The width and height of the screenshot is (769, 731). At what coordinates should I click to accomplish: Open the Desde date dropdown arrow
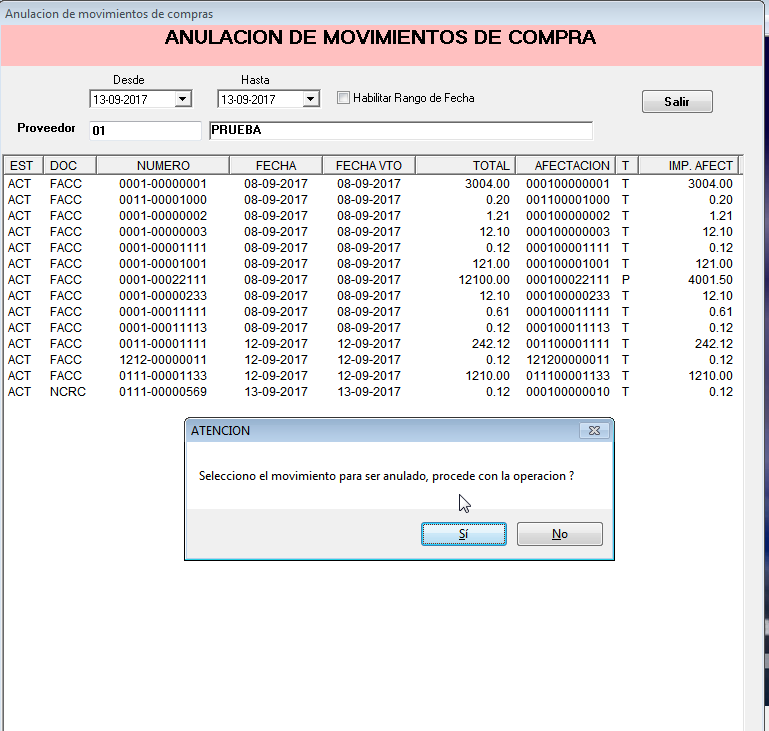[x=182, y=99]
